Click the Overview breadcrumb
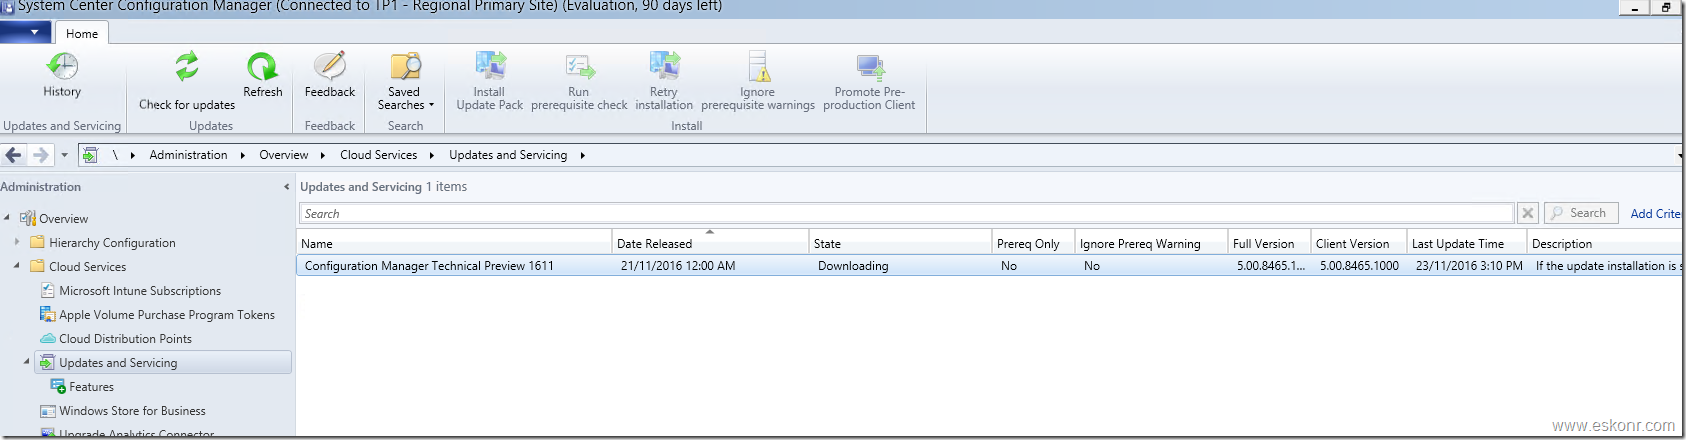Screen dimensions: 1686x440 click(284, 155)
